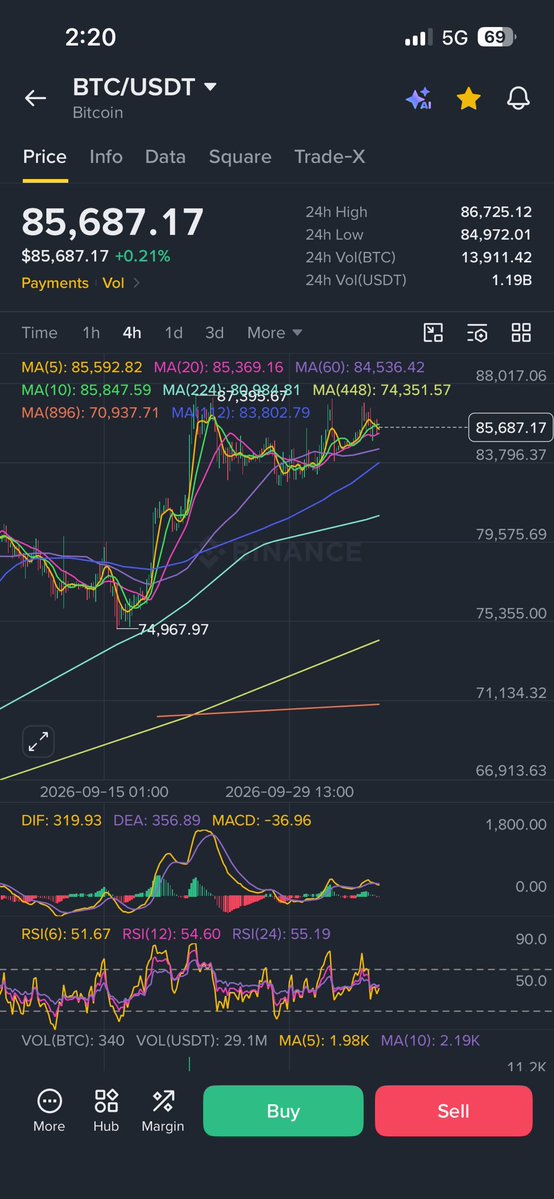Tap the green Buy button
The height and width of the screenshot is (1199, 554).
283,1111
